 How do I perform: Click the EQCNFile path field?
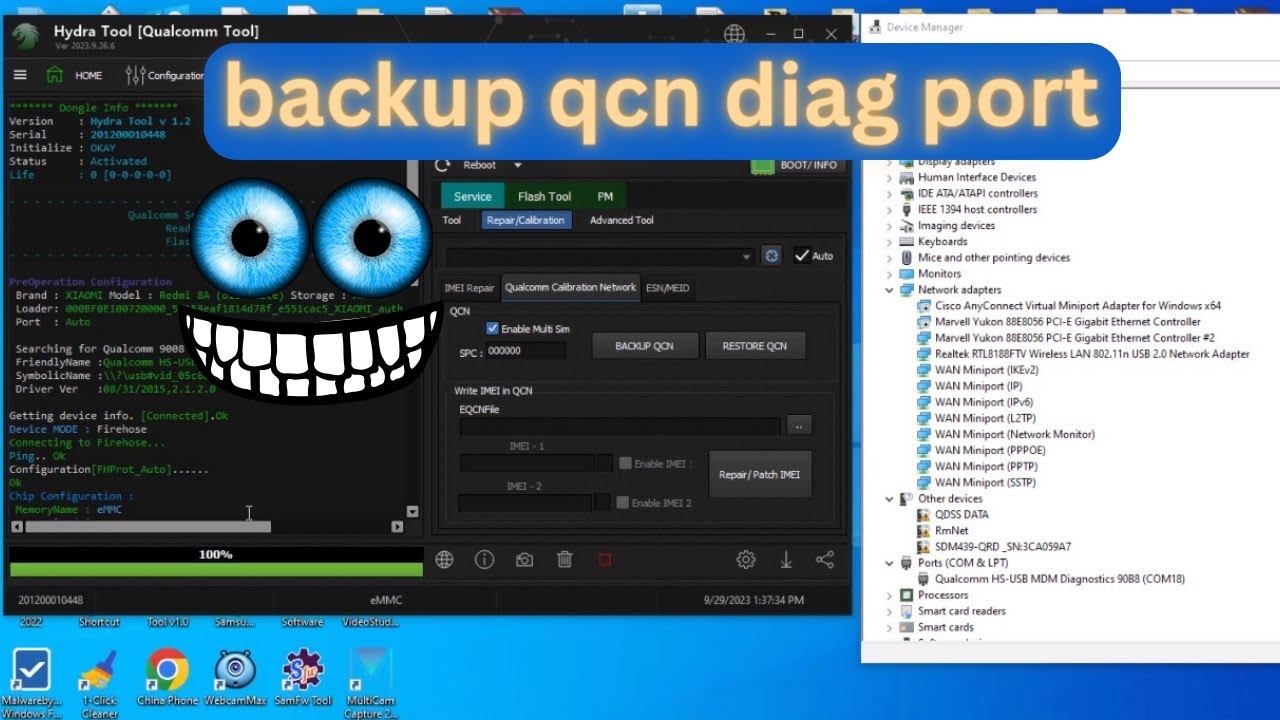(620, 426)
